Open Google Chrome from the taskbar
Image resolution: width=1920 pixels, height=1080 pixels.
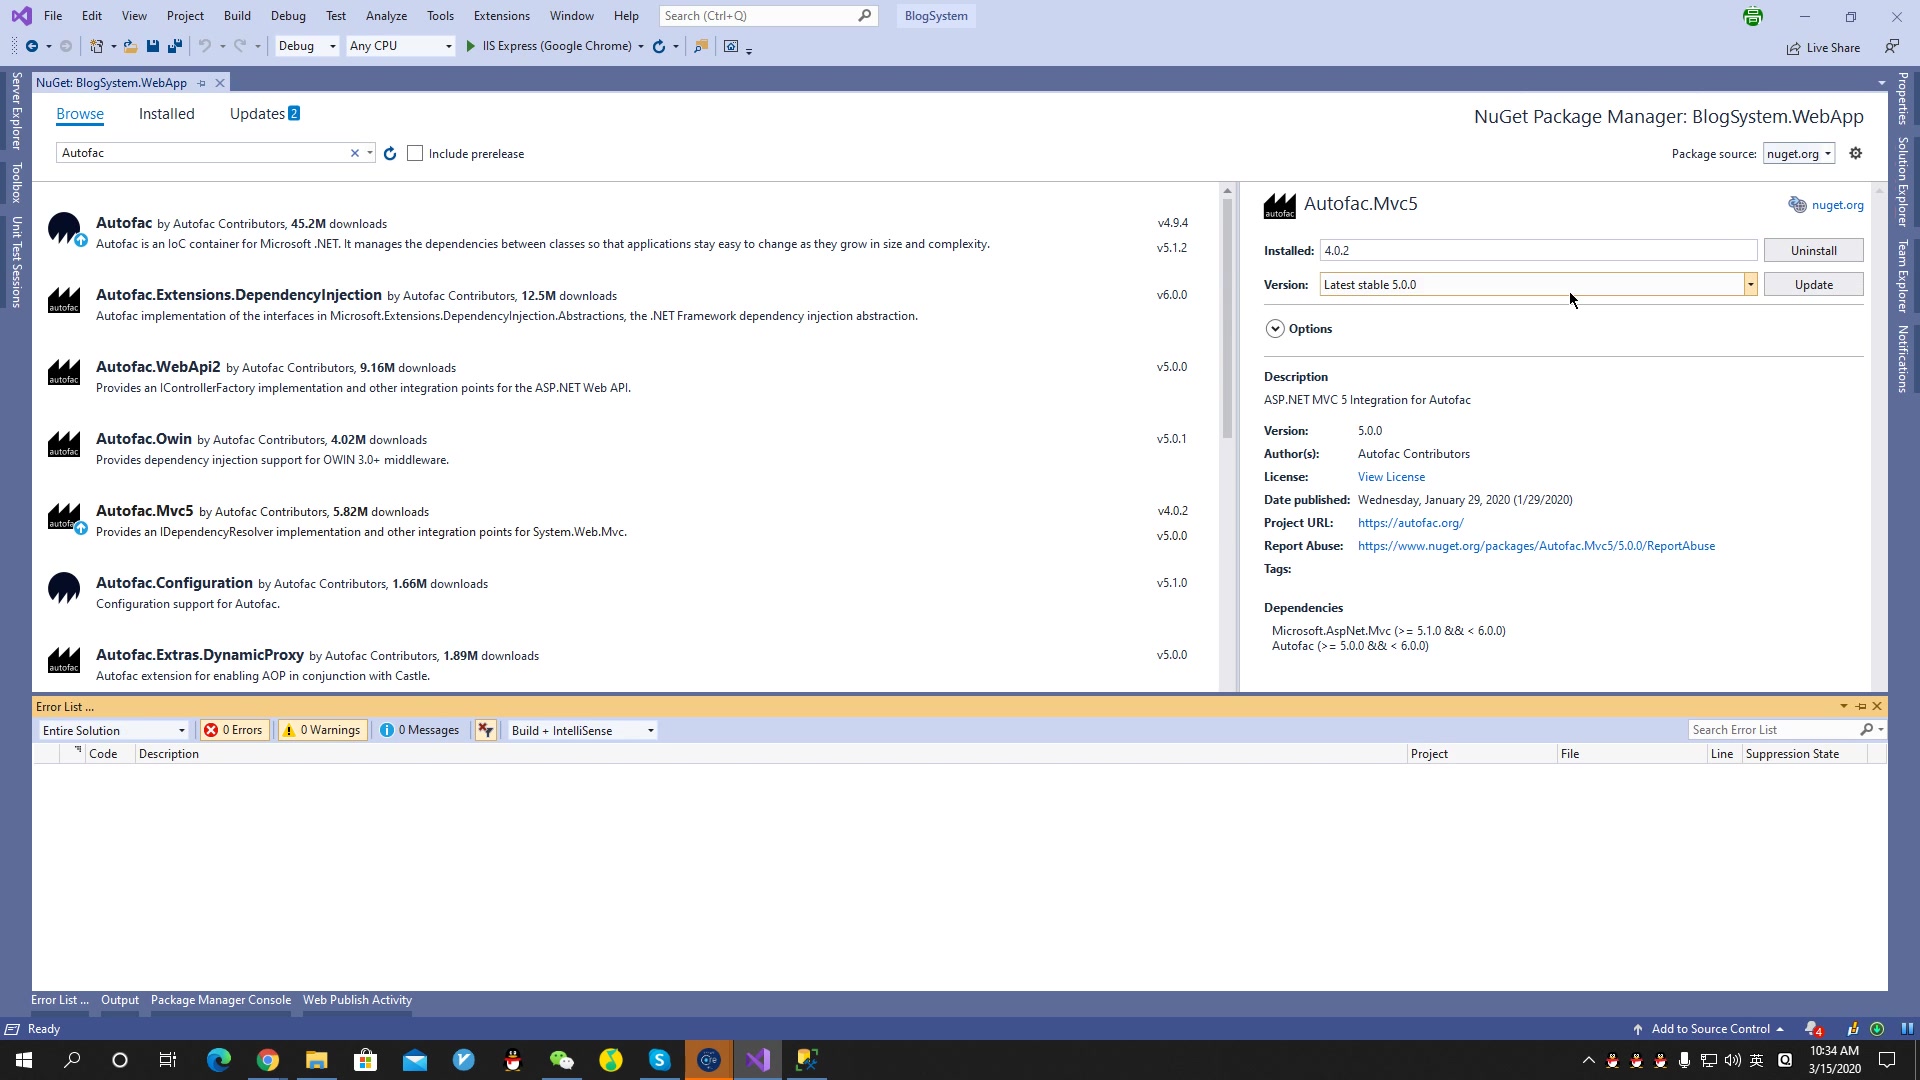268,1060
